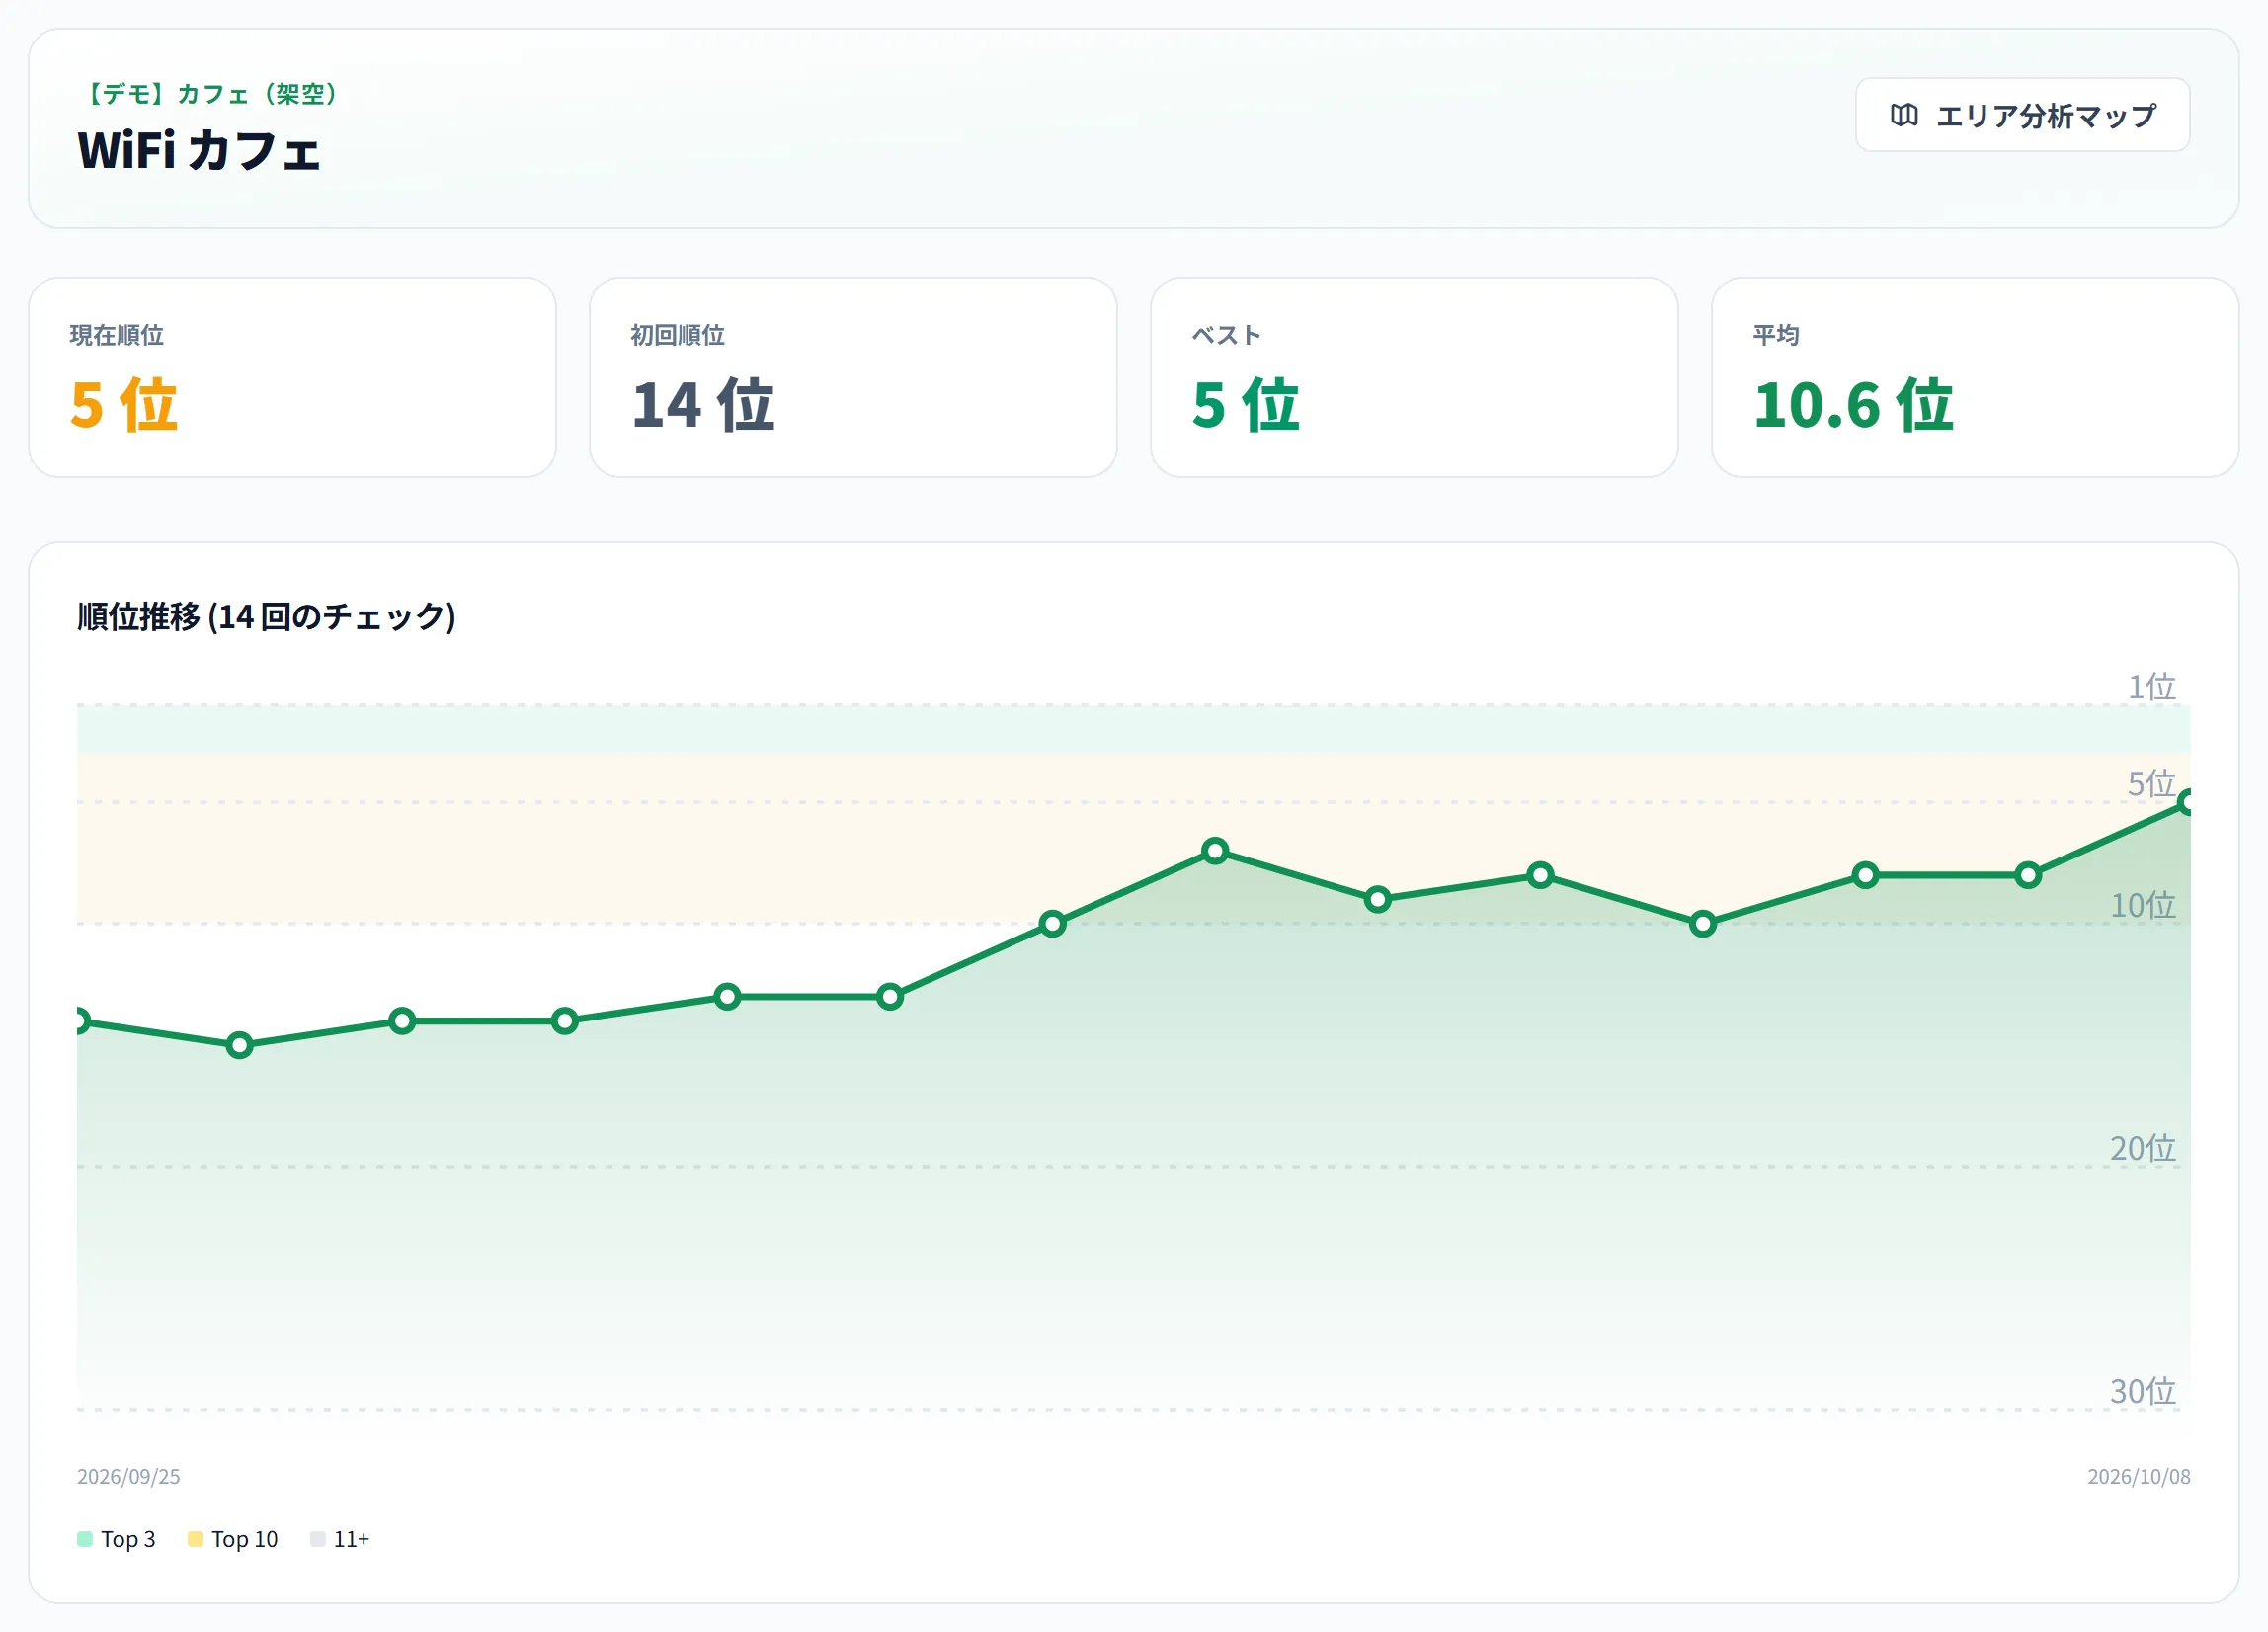Click the gray 11+ legend swatch
The width and height of the screenshot is (2268, 1632).
click(318, 1539)
